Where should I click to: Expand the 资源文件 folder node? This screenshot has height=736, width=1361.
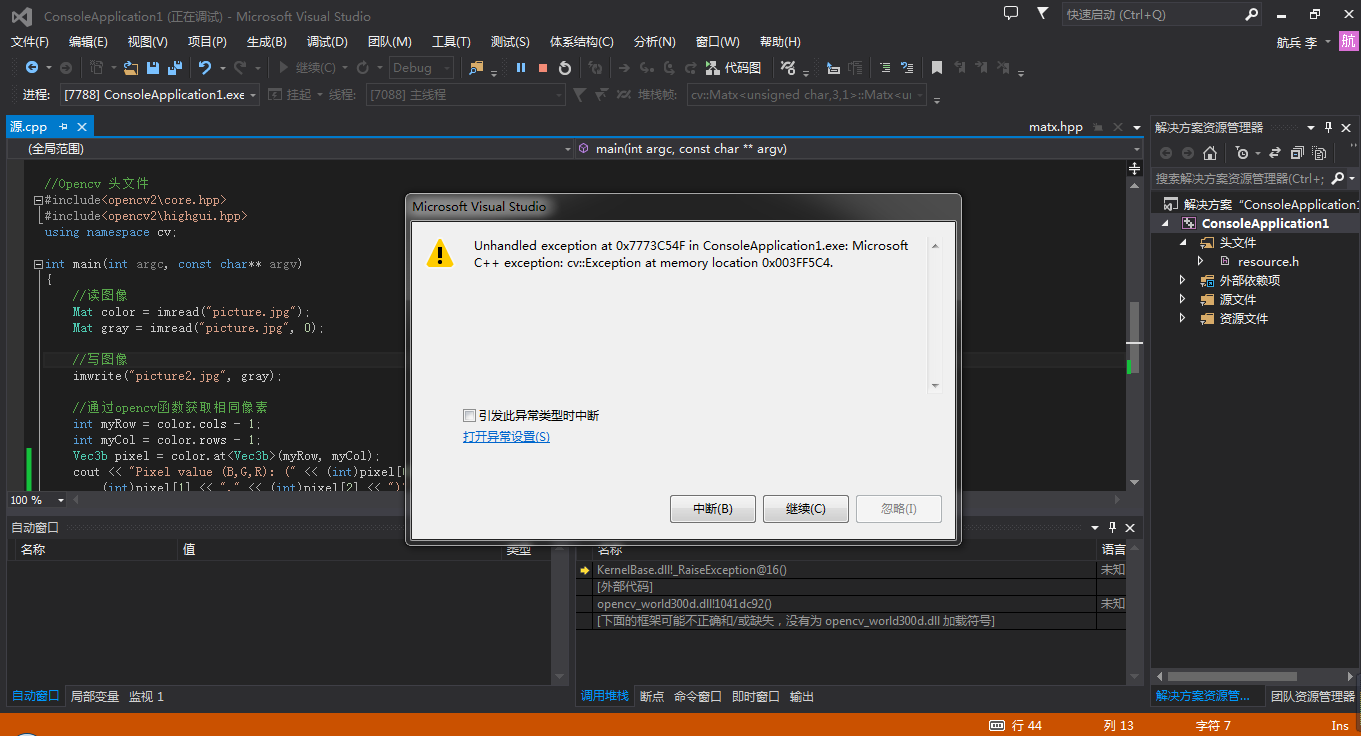(x=1183, y=319)
